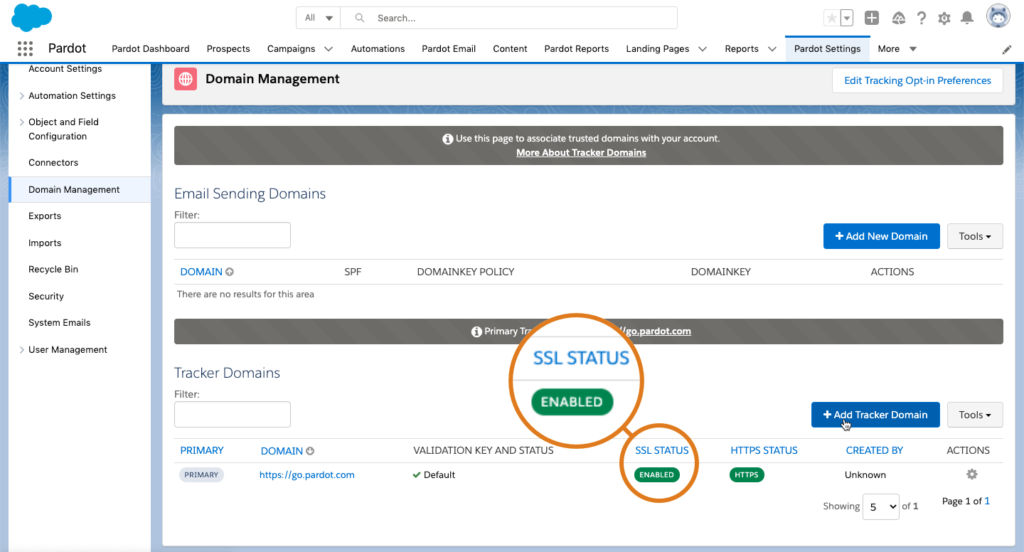Open Tools dropdown for Email Sending Domains
This screenshot has width=1024, height=552.
974,236
